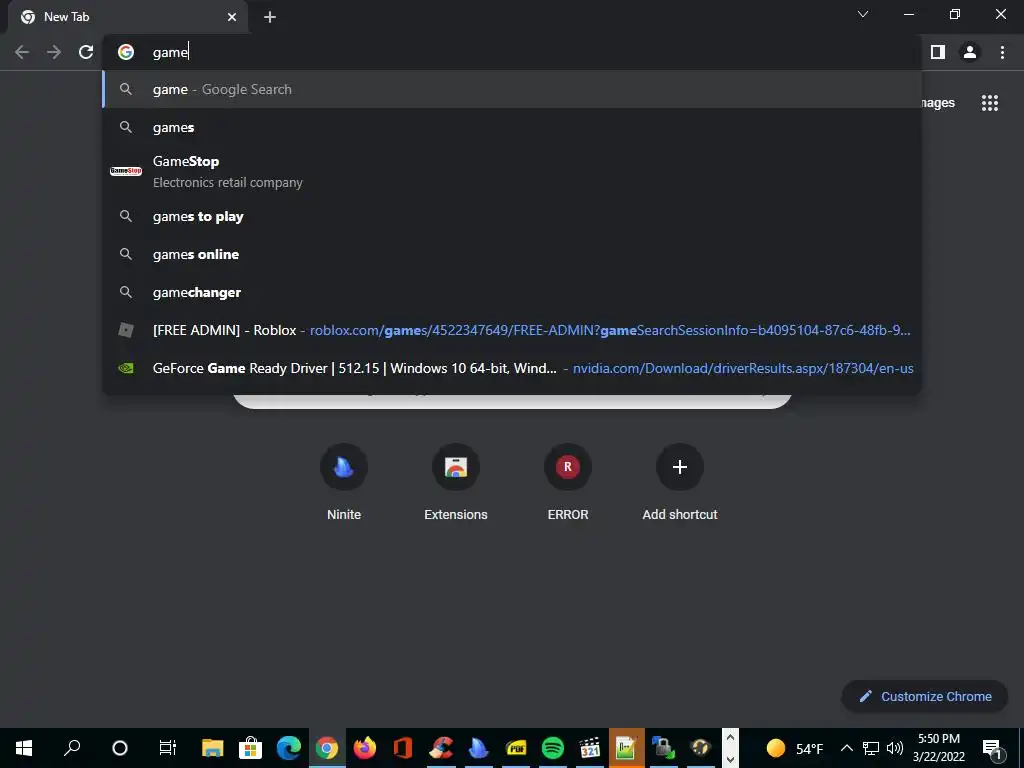Open the padlock app in taskbar

(663, 748)
